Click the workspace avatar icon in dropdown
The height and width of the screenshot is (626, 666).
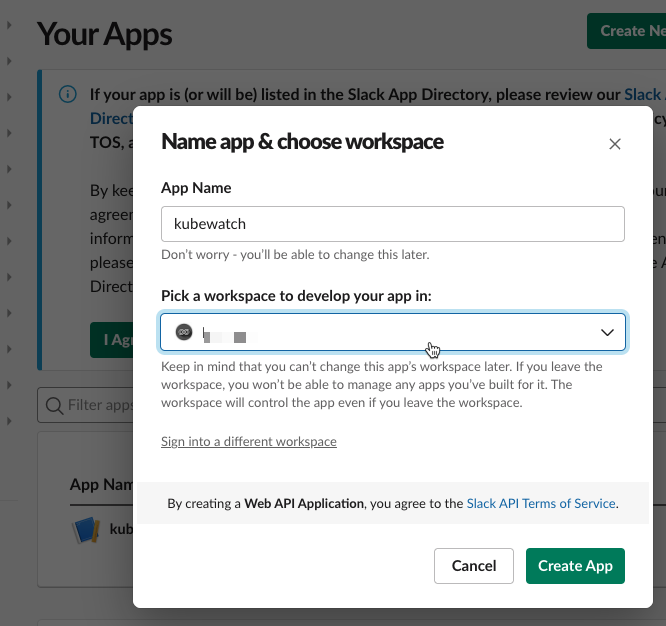click(184, 332)
